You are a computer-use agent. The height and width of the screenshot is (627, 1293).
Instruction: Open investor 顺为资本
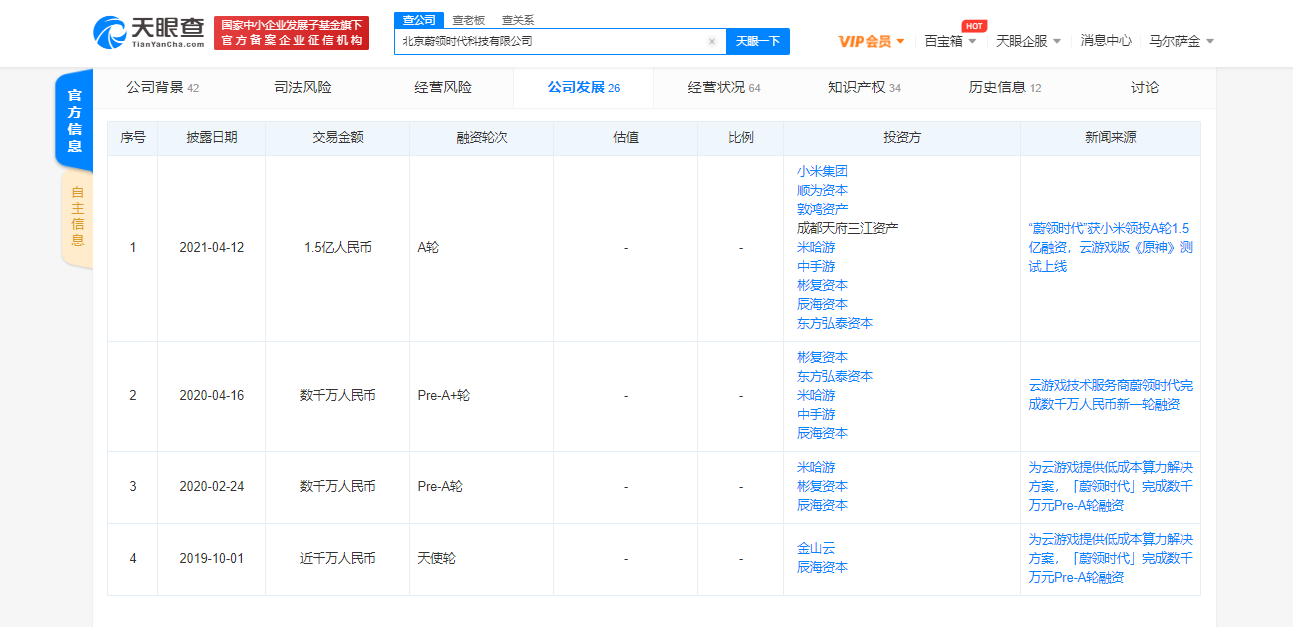(x=822, y=190)
